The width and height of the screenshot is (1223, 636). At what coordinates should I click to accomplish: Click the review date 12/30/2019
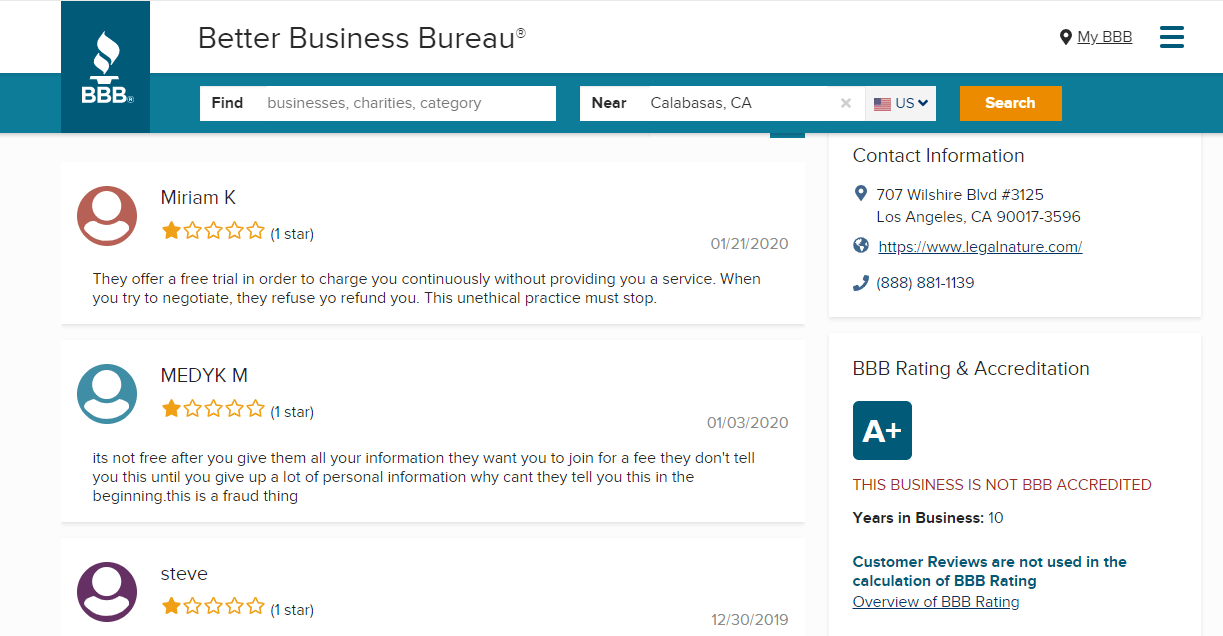(x=750, y=620)
